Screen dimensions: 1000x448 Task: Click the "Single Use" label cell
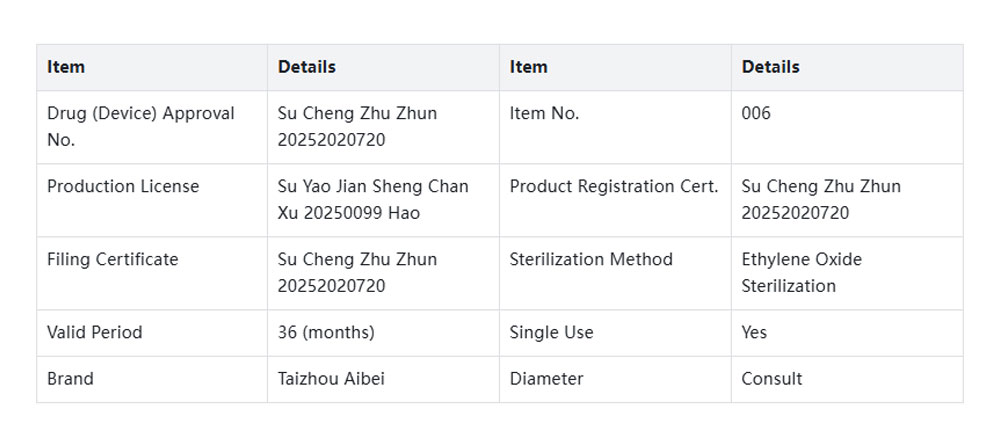pos(551,332)
